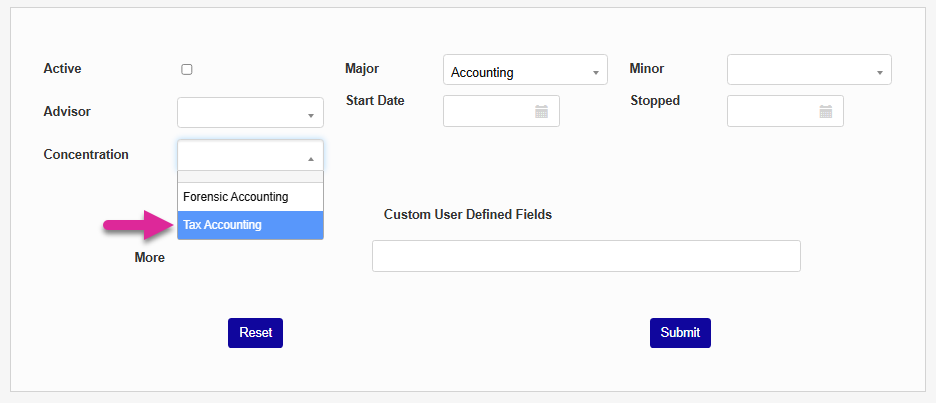
Task: Open the Stopped date calendar icon
Action: point(826,112)
